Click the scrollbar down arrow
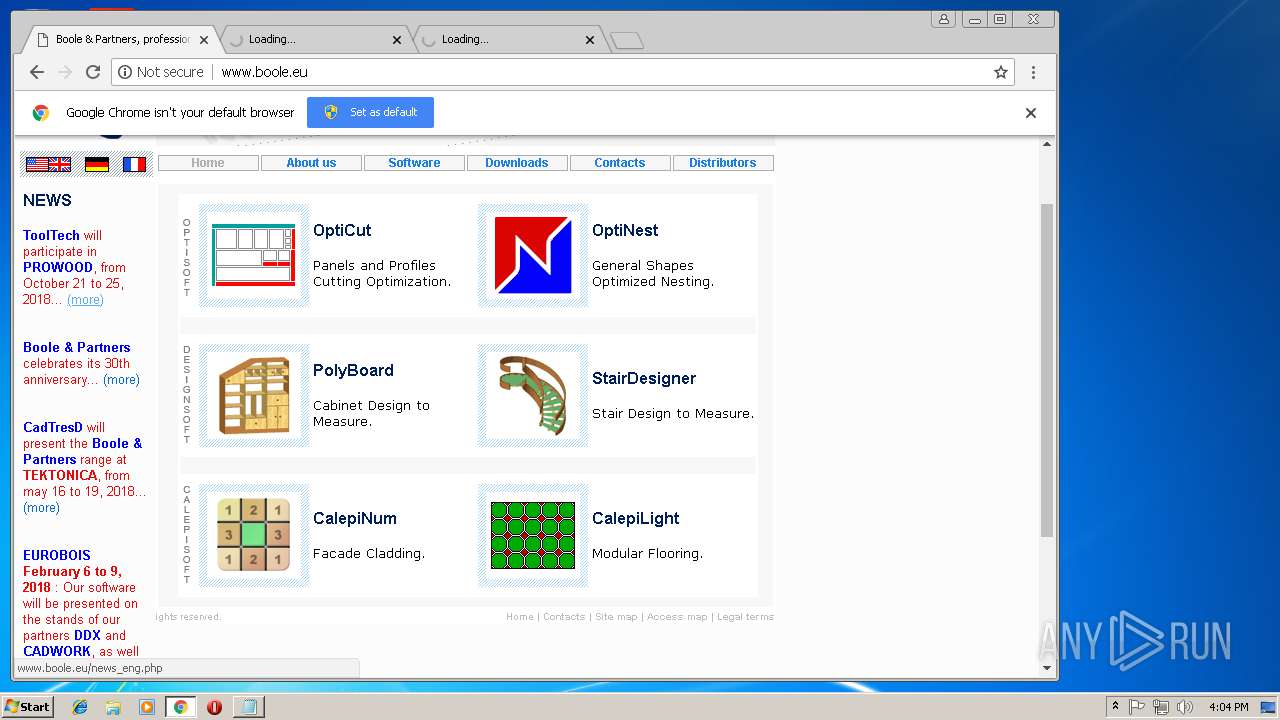1280x720 pixels. pos(1047,668)
